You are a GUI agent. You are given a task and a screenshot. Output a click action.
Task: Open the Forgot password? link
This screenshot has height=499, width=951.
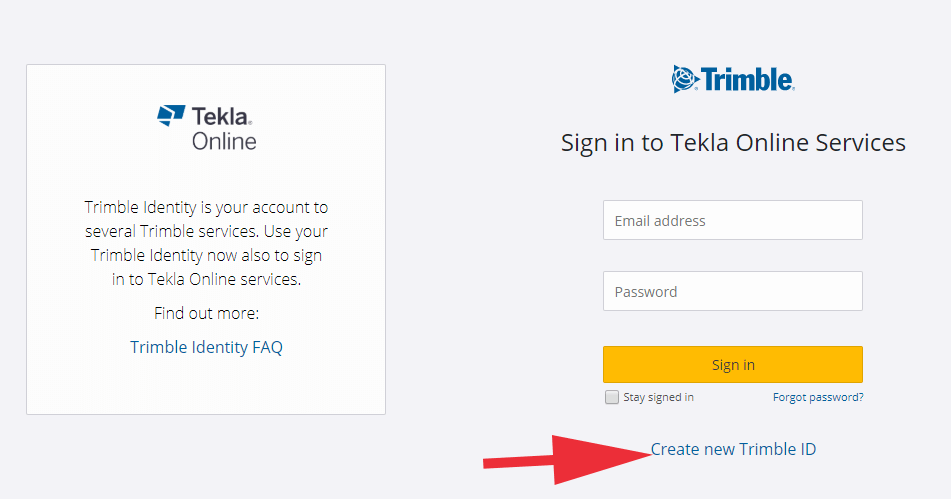(x=818, y=397)
